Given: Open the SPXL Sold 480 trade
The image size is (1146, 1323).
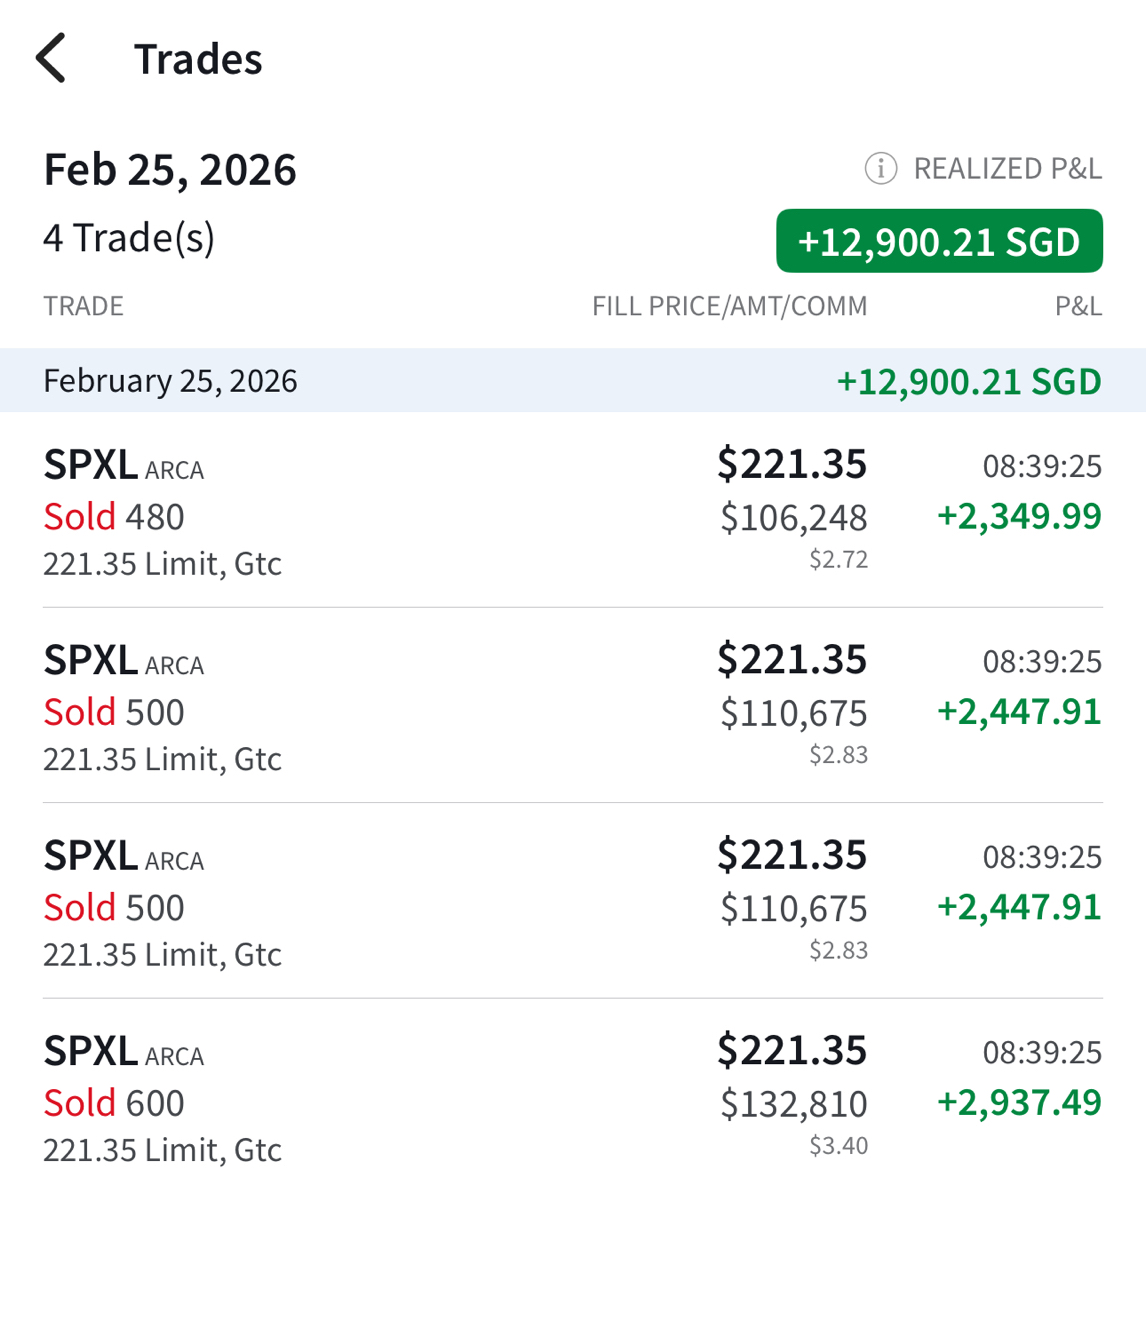Looking at the screenshot, I should 573,511.
